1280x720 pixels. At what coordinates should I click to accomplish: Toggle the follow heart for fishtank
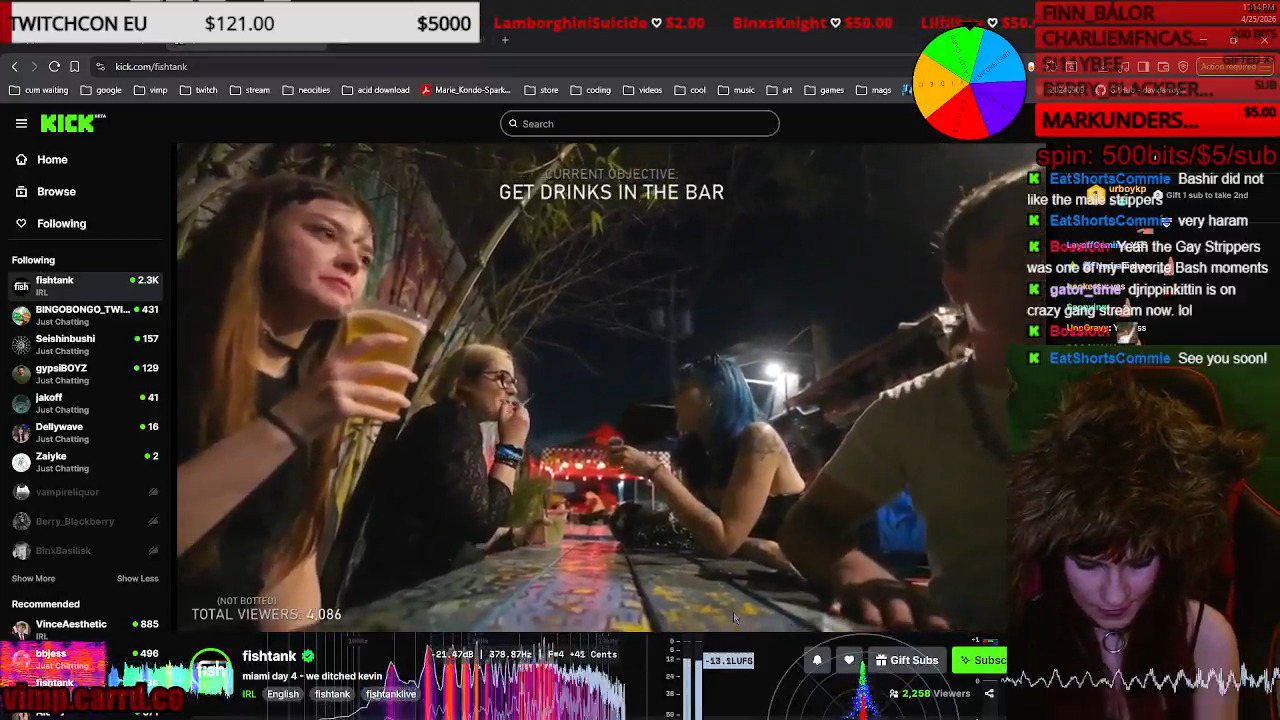849,660
